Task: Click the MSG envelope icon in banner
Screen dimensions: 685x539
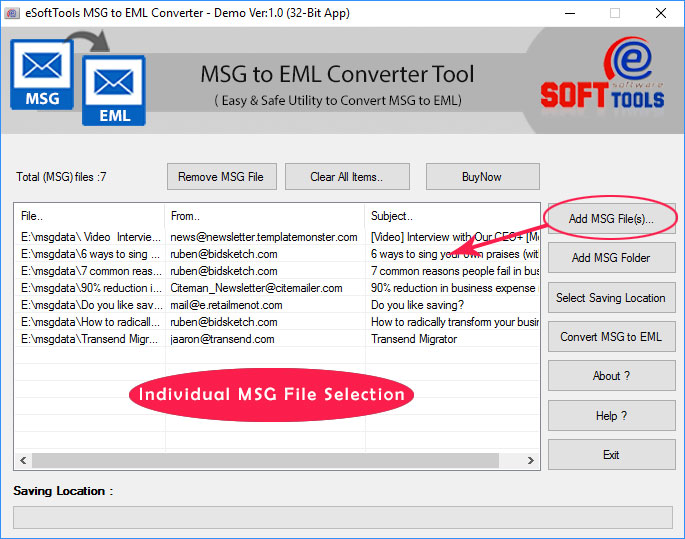Action: click(42, 74)
